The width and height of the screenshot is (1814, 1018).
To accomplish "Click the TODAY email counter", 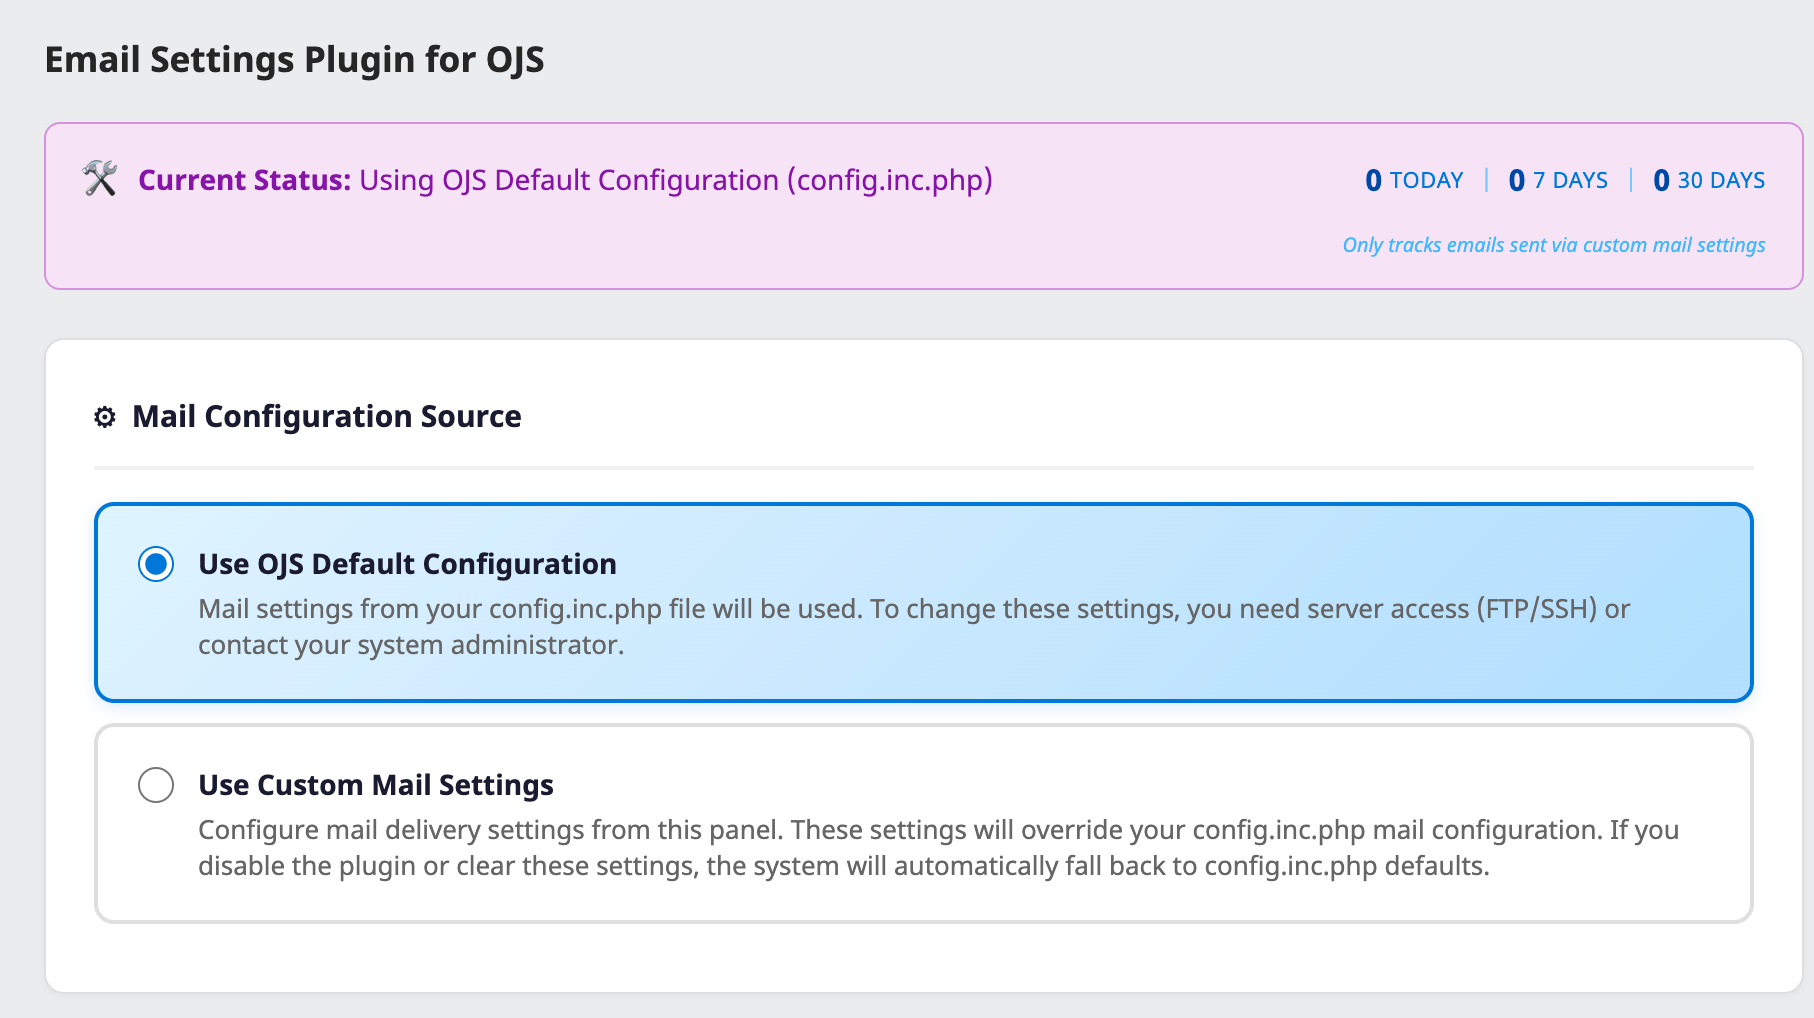I will (1414, 180).
